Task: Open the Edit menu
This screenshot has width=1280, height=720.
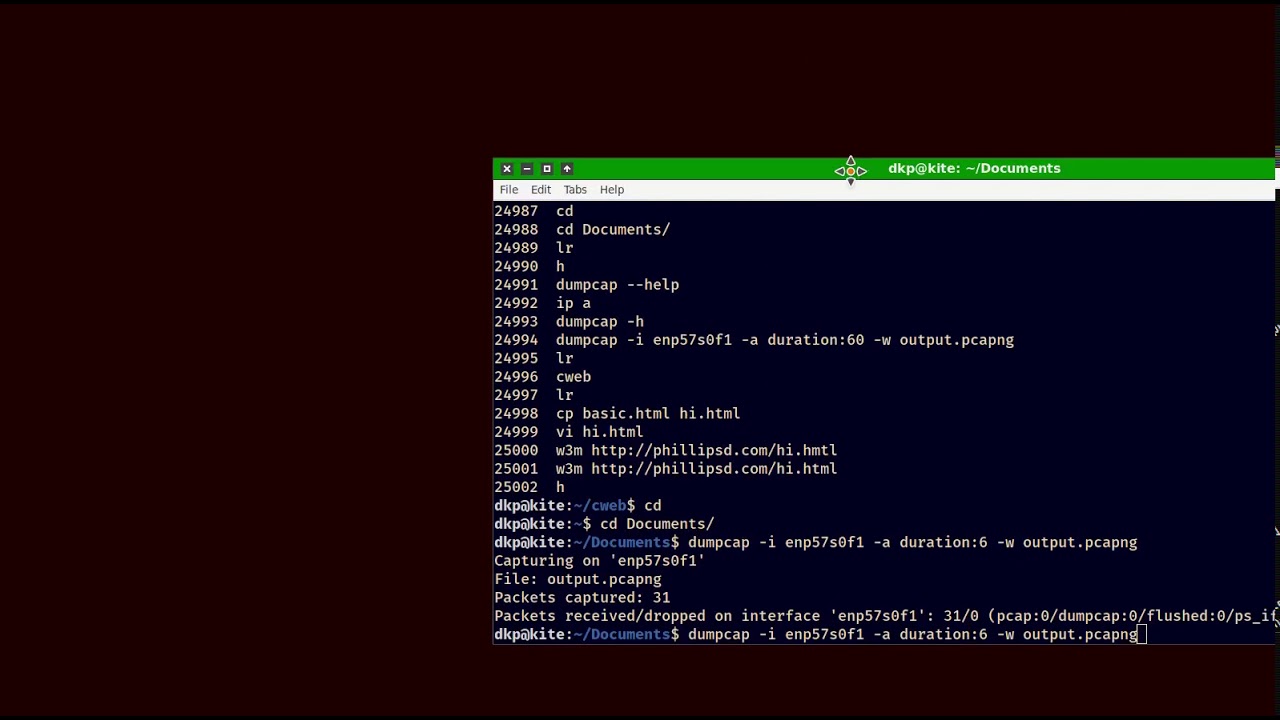Action: pos(541,190)
